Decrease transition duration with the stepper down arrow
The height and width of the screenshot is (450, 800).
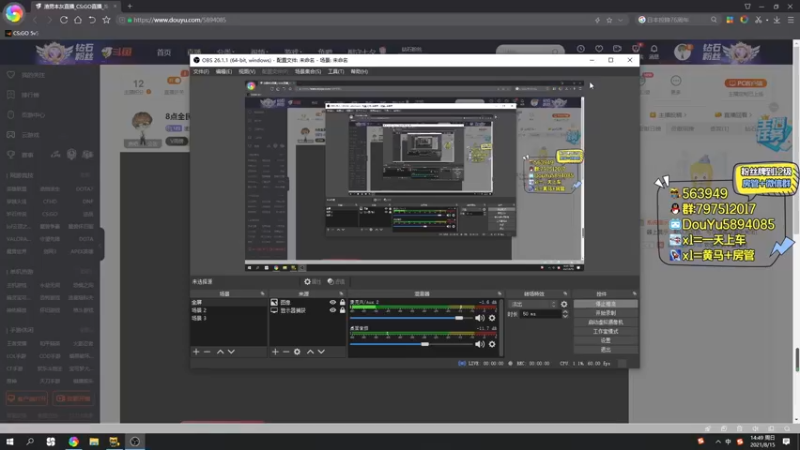(565, 316)
